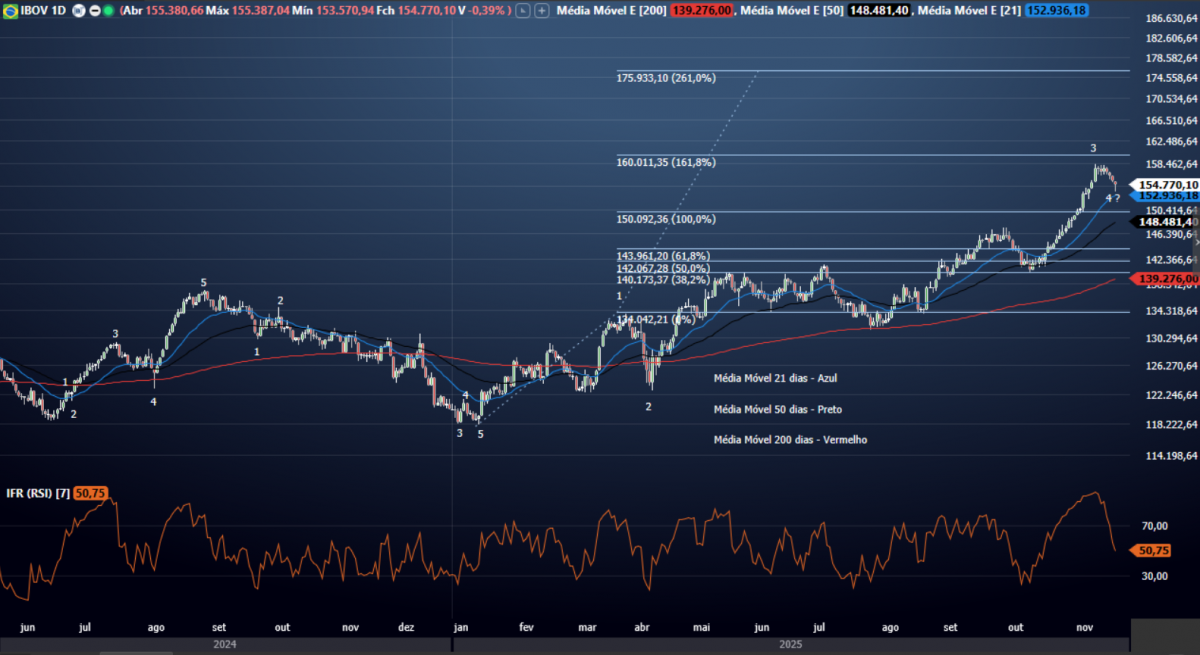Click the round gray icon after IBOV 1D
The image size is (1200, 655).
[79, 11]
